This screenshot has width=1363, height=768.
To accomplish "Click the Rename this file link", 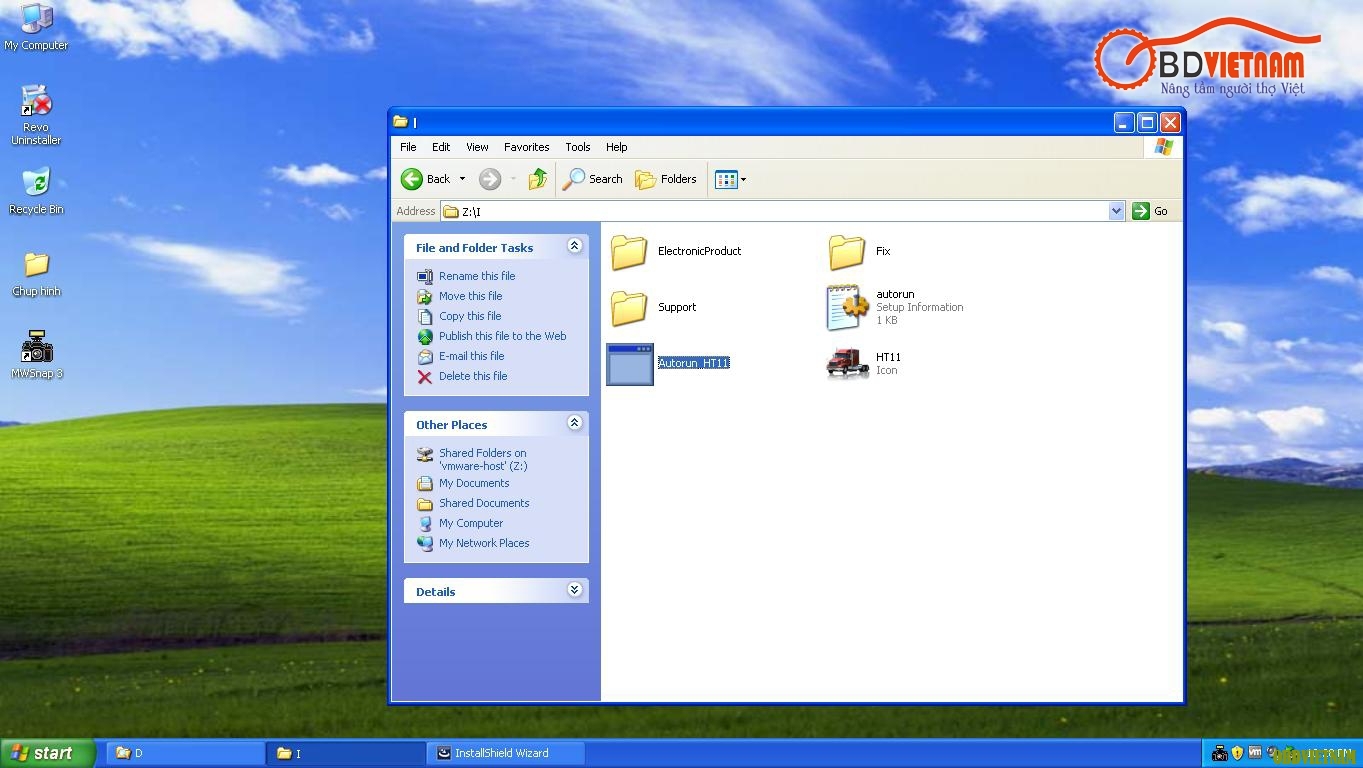I will [476, 276].
